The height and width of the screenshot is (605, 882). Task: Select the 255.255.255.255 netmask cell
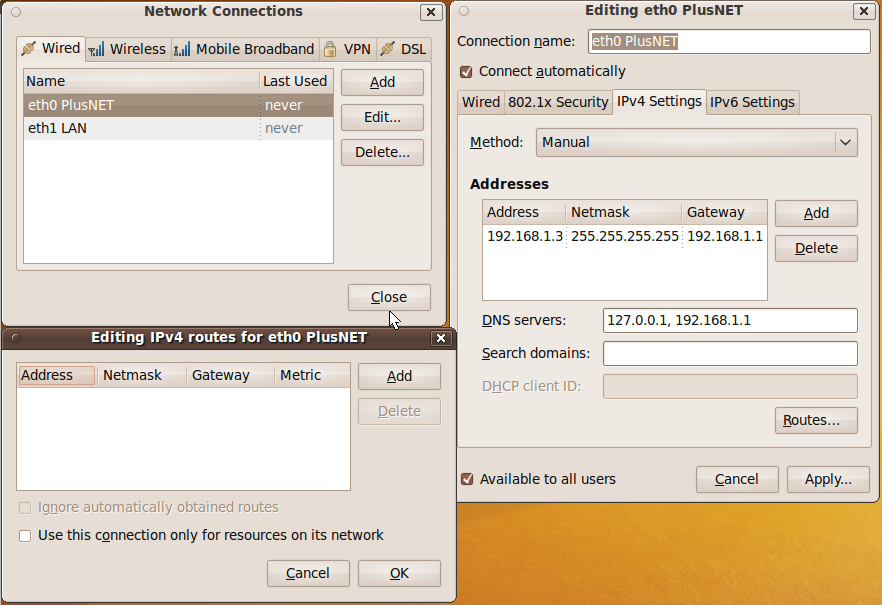625,236
